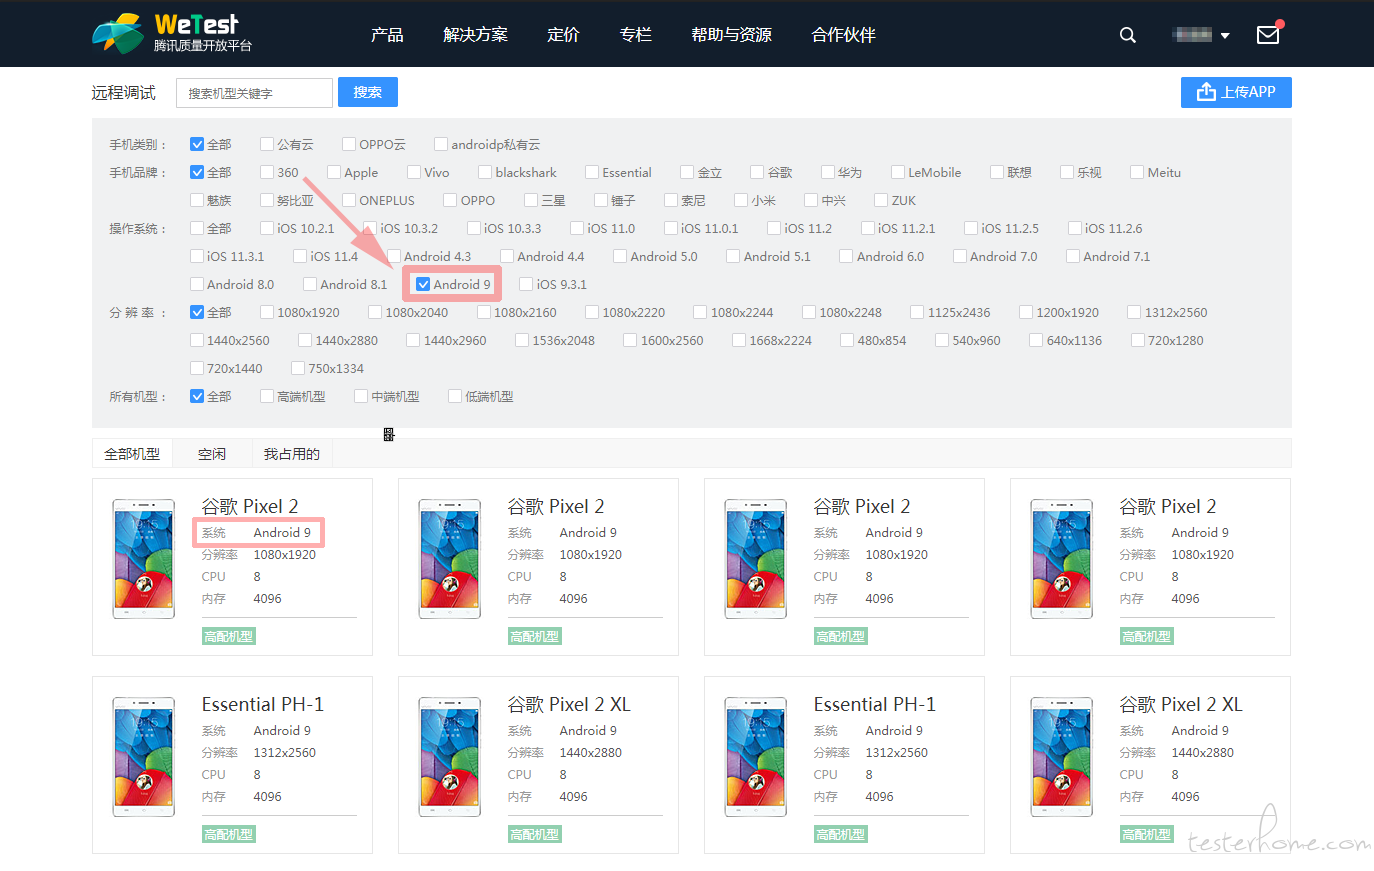Check the 1080x1920 resolution checkbox
Viewport: 1374px width, 871px height.
coord(267,312)
